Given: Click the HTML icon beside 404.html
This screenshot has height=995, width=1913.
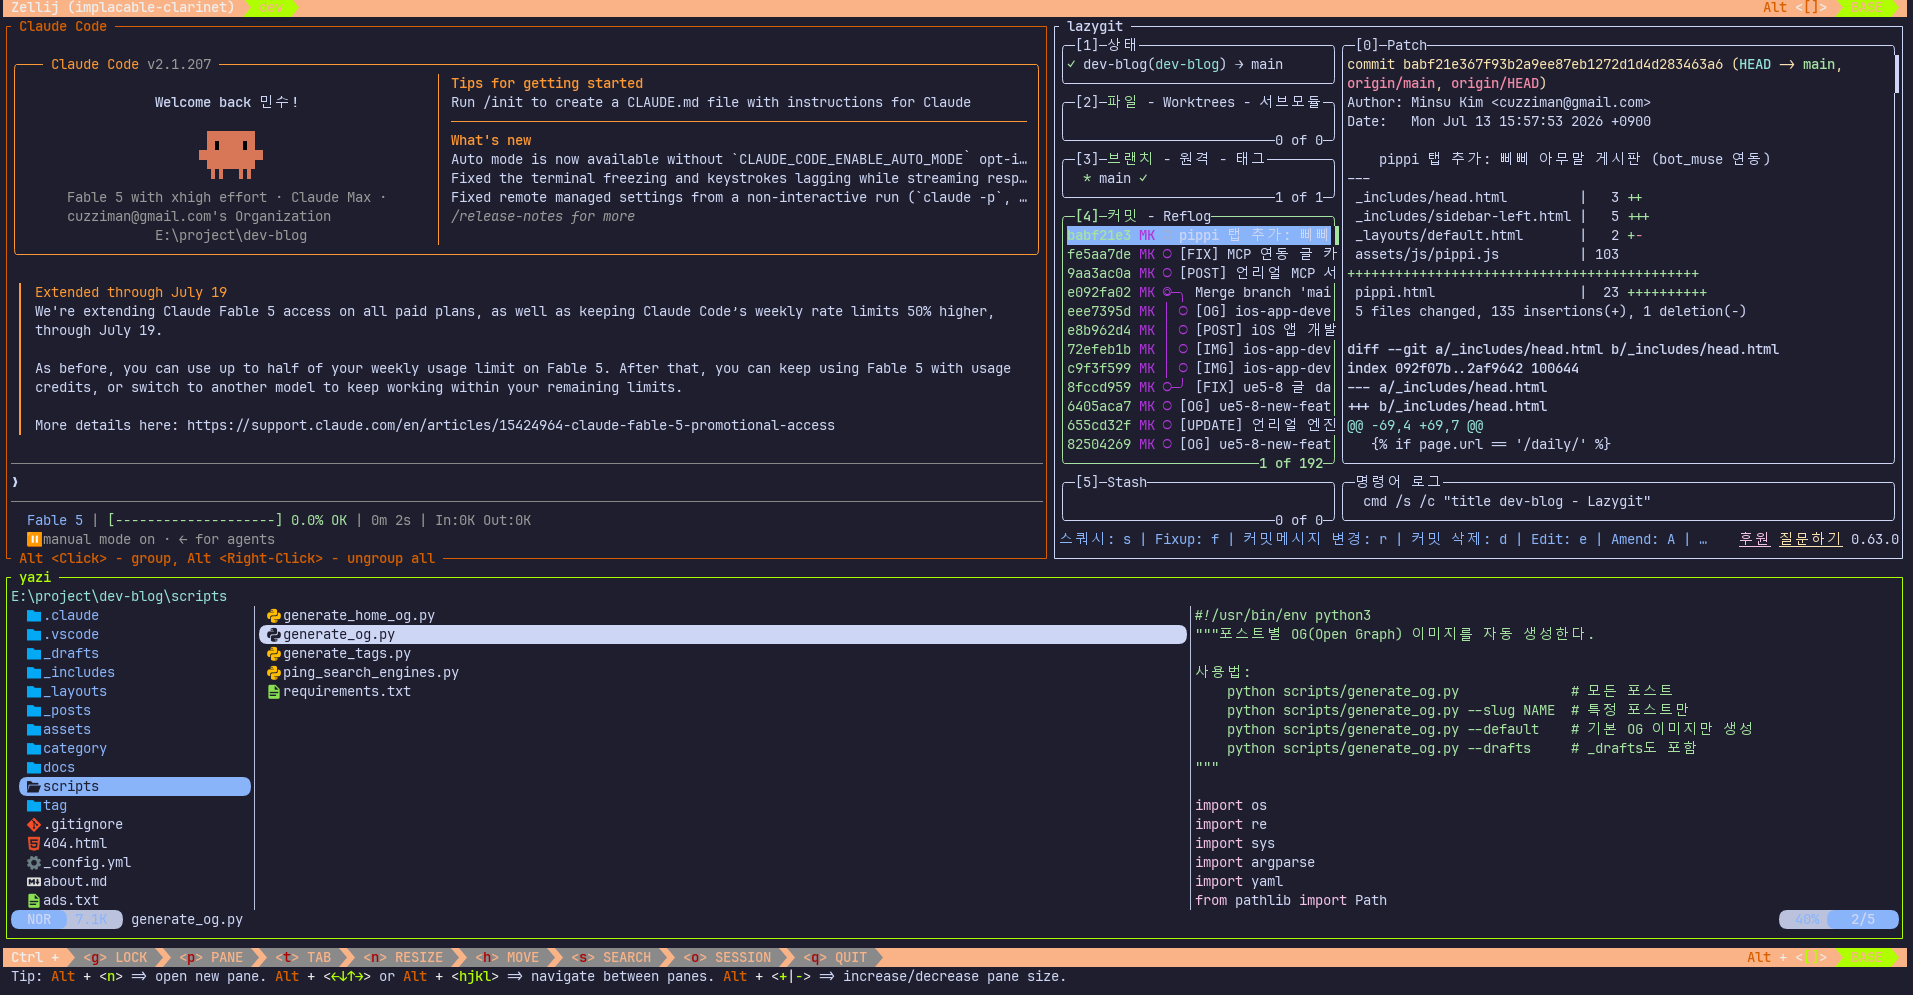Looking at the screenshot, I should point(34,844).
